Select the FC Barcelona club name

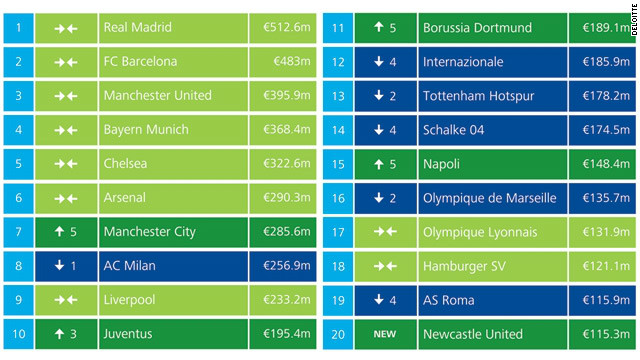click(x=140, y=62)
